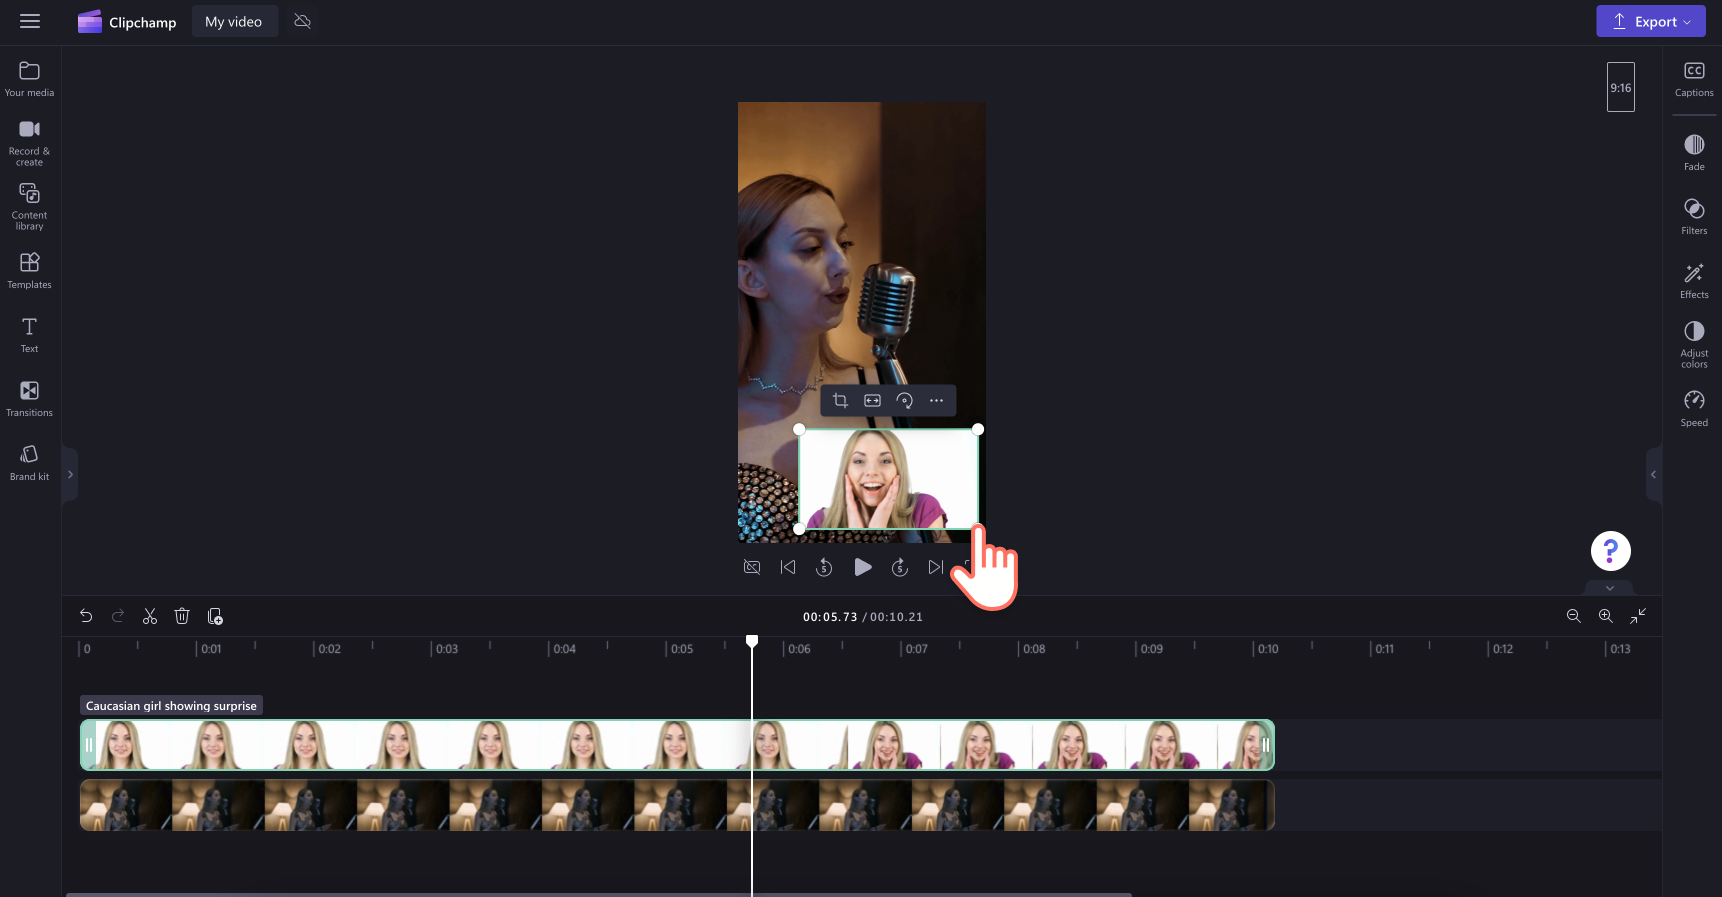This screenshot has width=1722, height=897.
Task: Collapse the help widget chevron
Action: click(1610, 588)
